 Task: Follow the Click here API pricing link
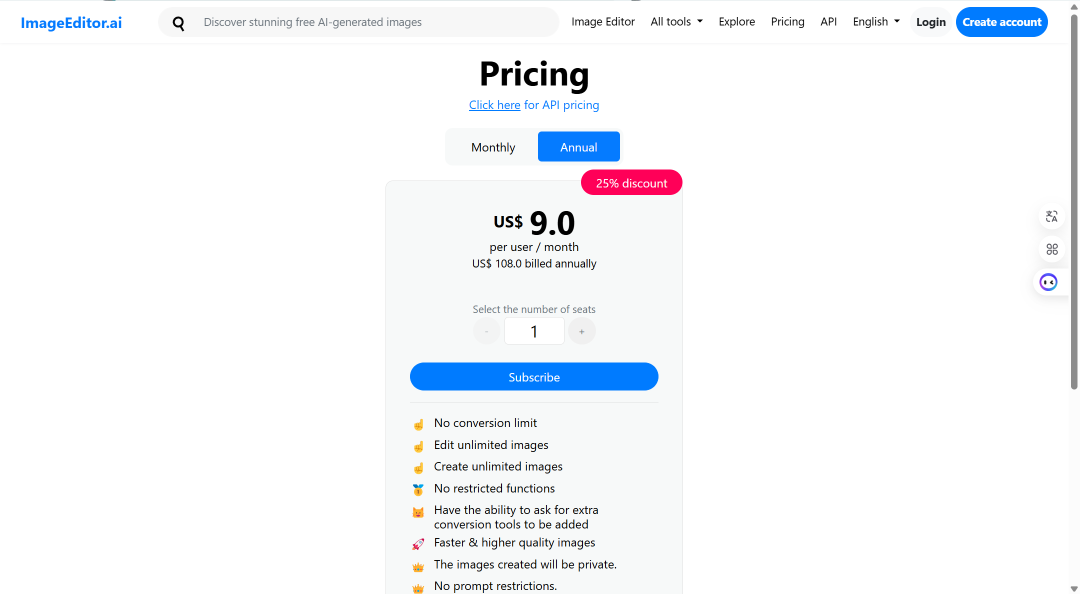tap(495, 105)
